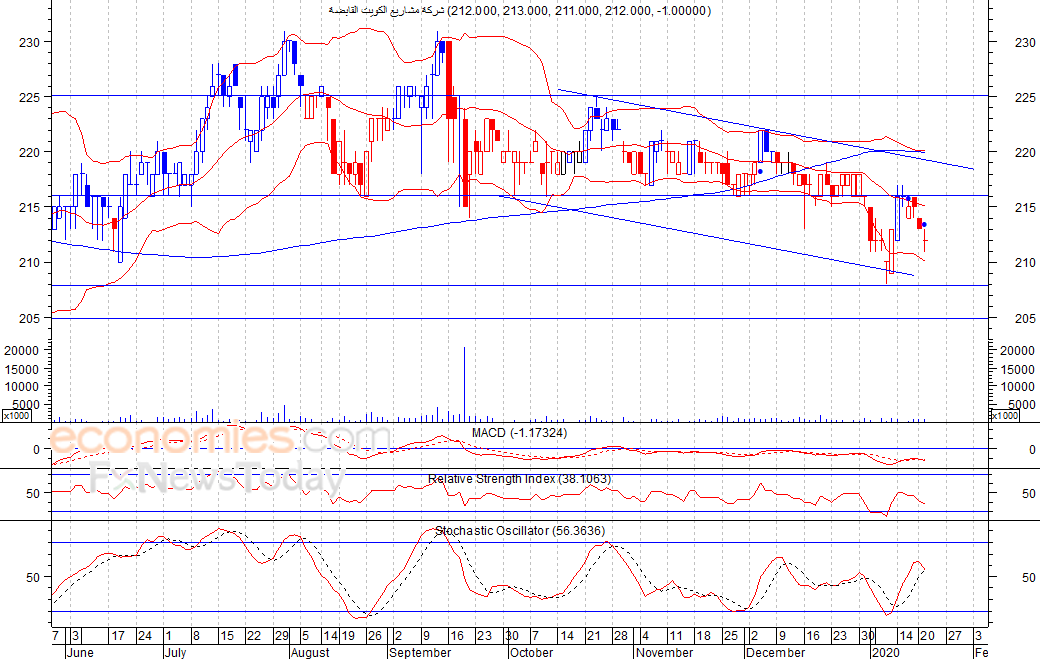
Task: Click the MACD indicator label
Action: (519, 432)
